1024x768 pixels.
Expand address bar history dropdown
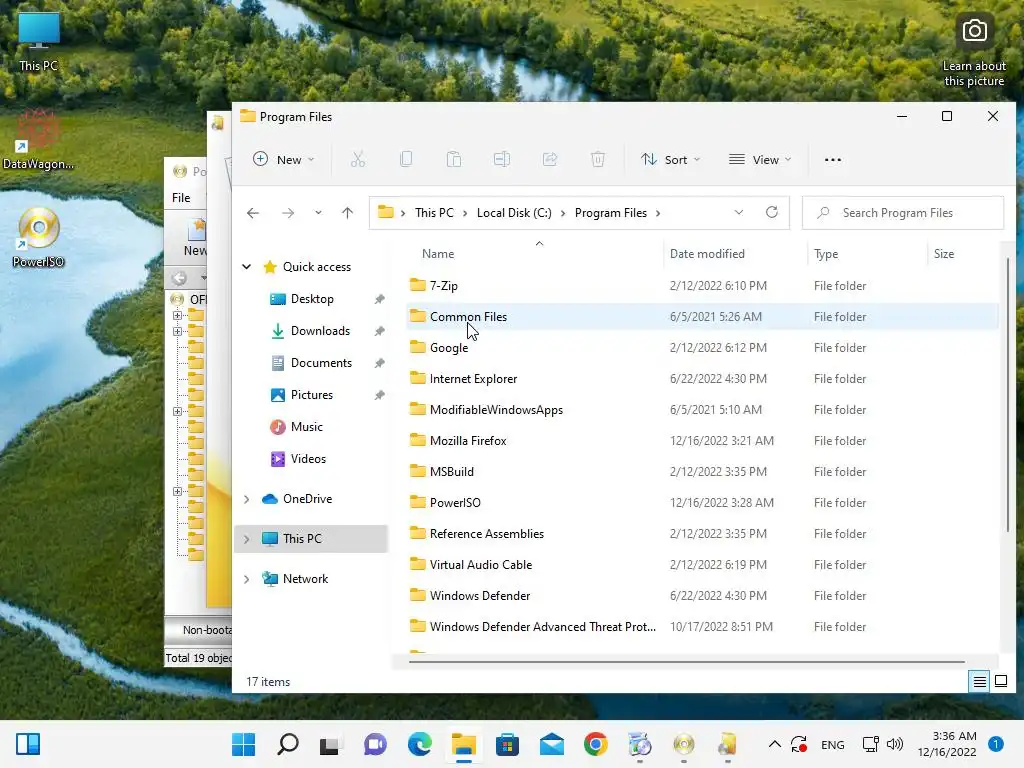(x=739, y=212)
